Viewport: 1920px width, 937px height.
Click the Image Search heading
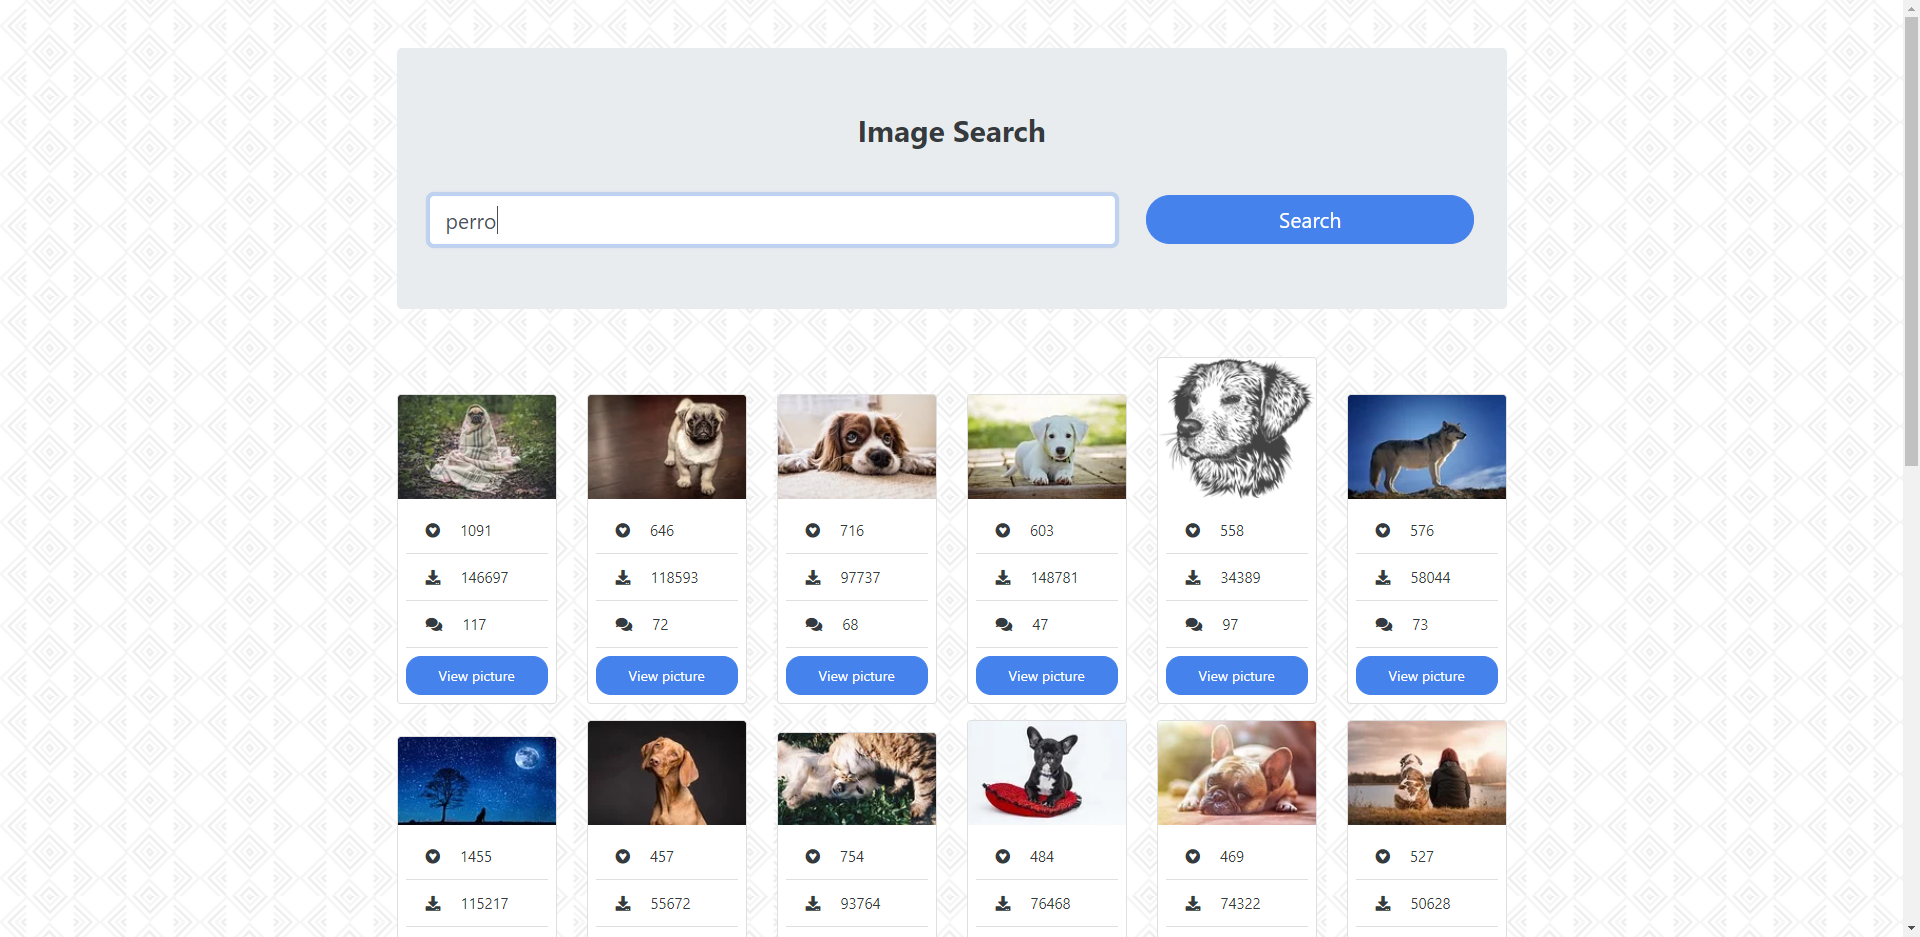952,132
